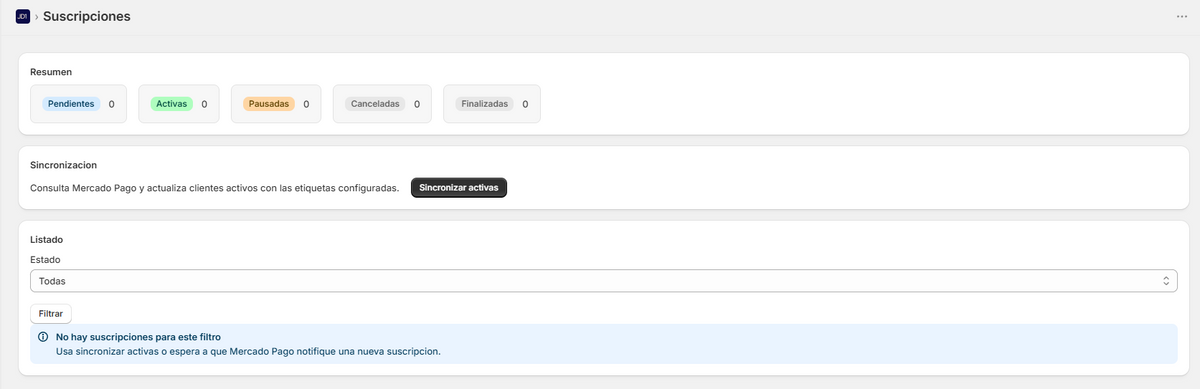Click the Finalizadas summary badge
The width and height of the screenshot is (1200, 389).
(484, 103)
